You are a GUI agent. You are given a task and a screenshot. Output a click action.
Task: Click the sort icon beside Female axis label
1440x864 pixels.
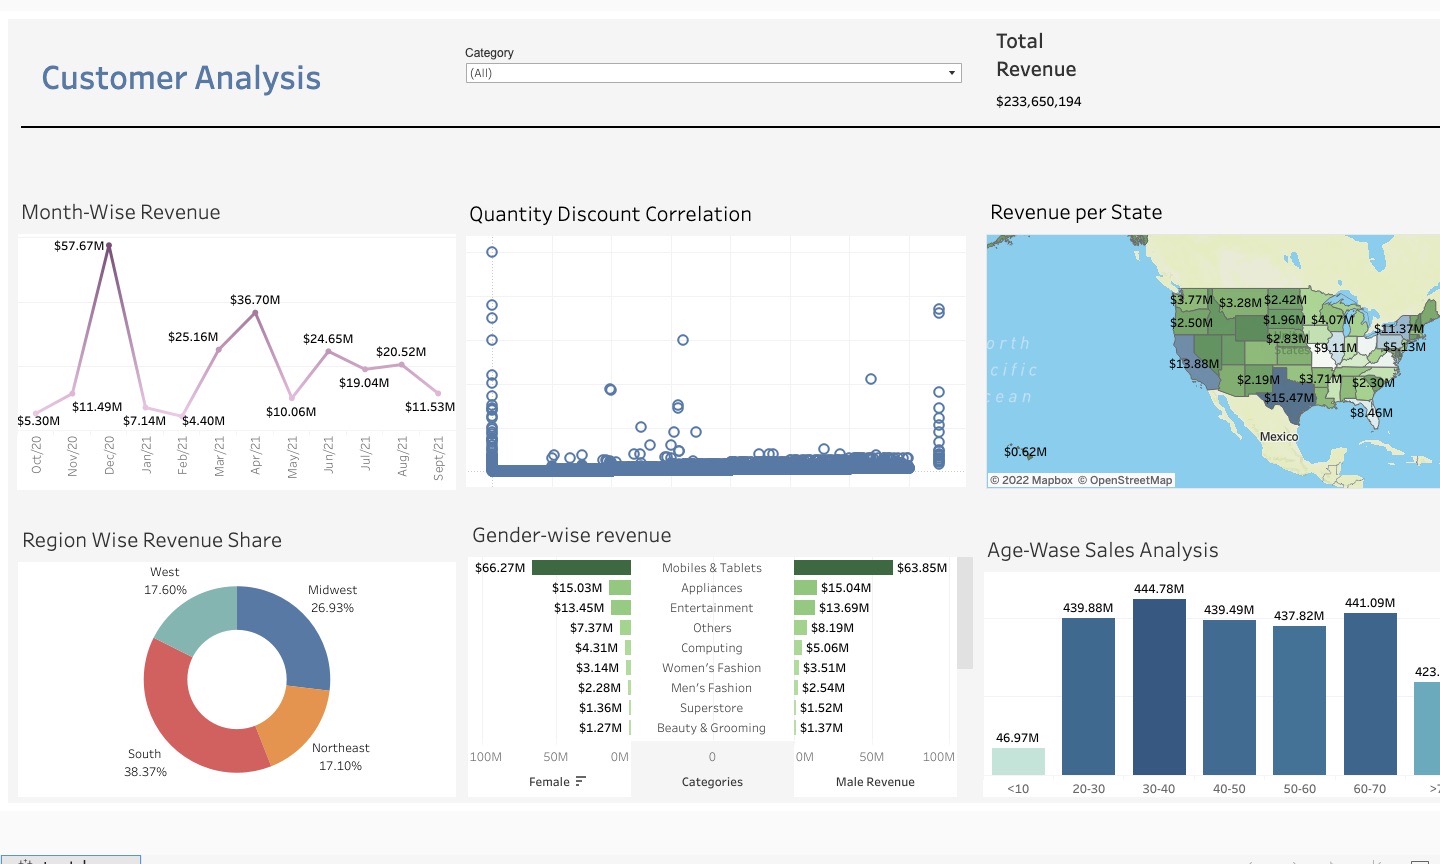581,781
